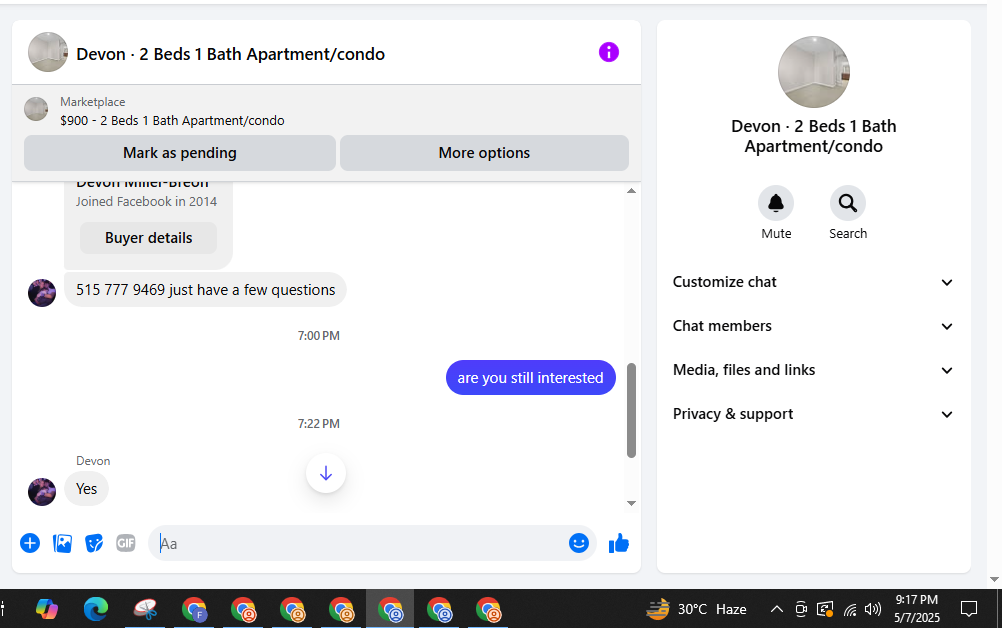Open Wi-Fi network settings in tray
This screenshot has width=1002, height=628.
pos(850,610)
